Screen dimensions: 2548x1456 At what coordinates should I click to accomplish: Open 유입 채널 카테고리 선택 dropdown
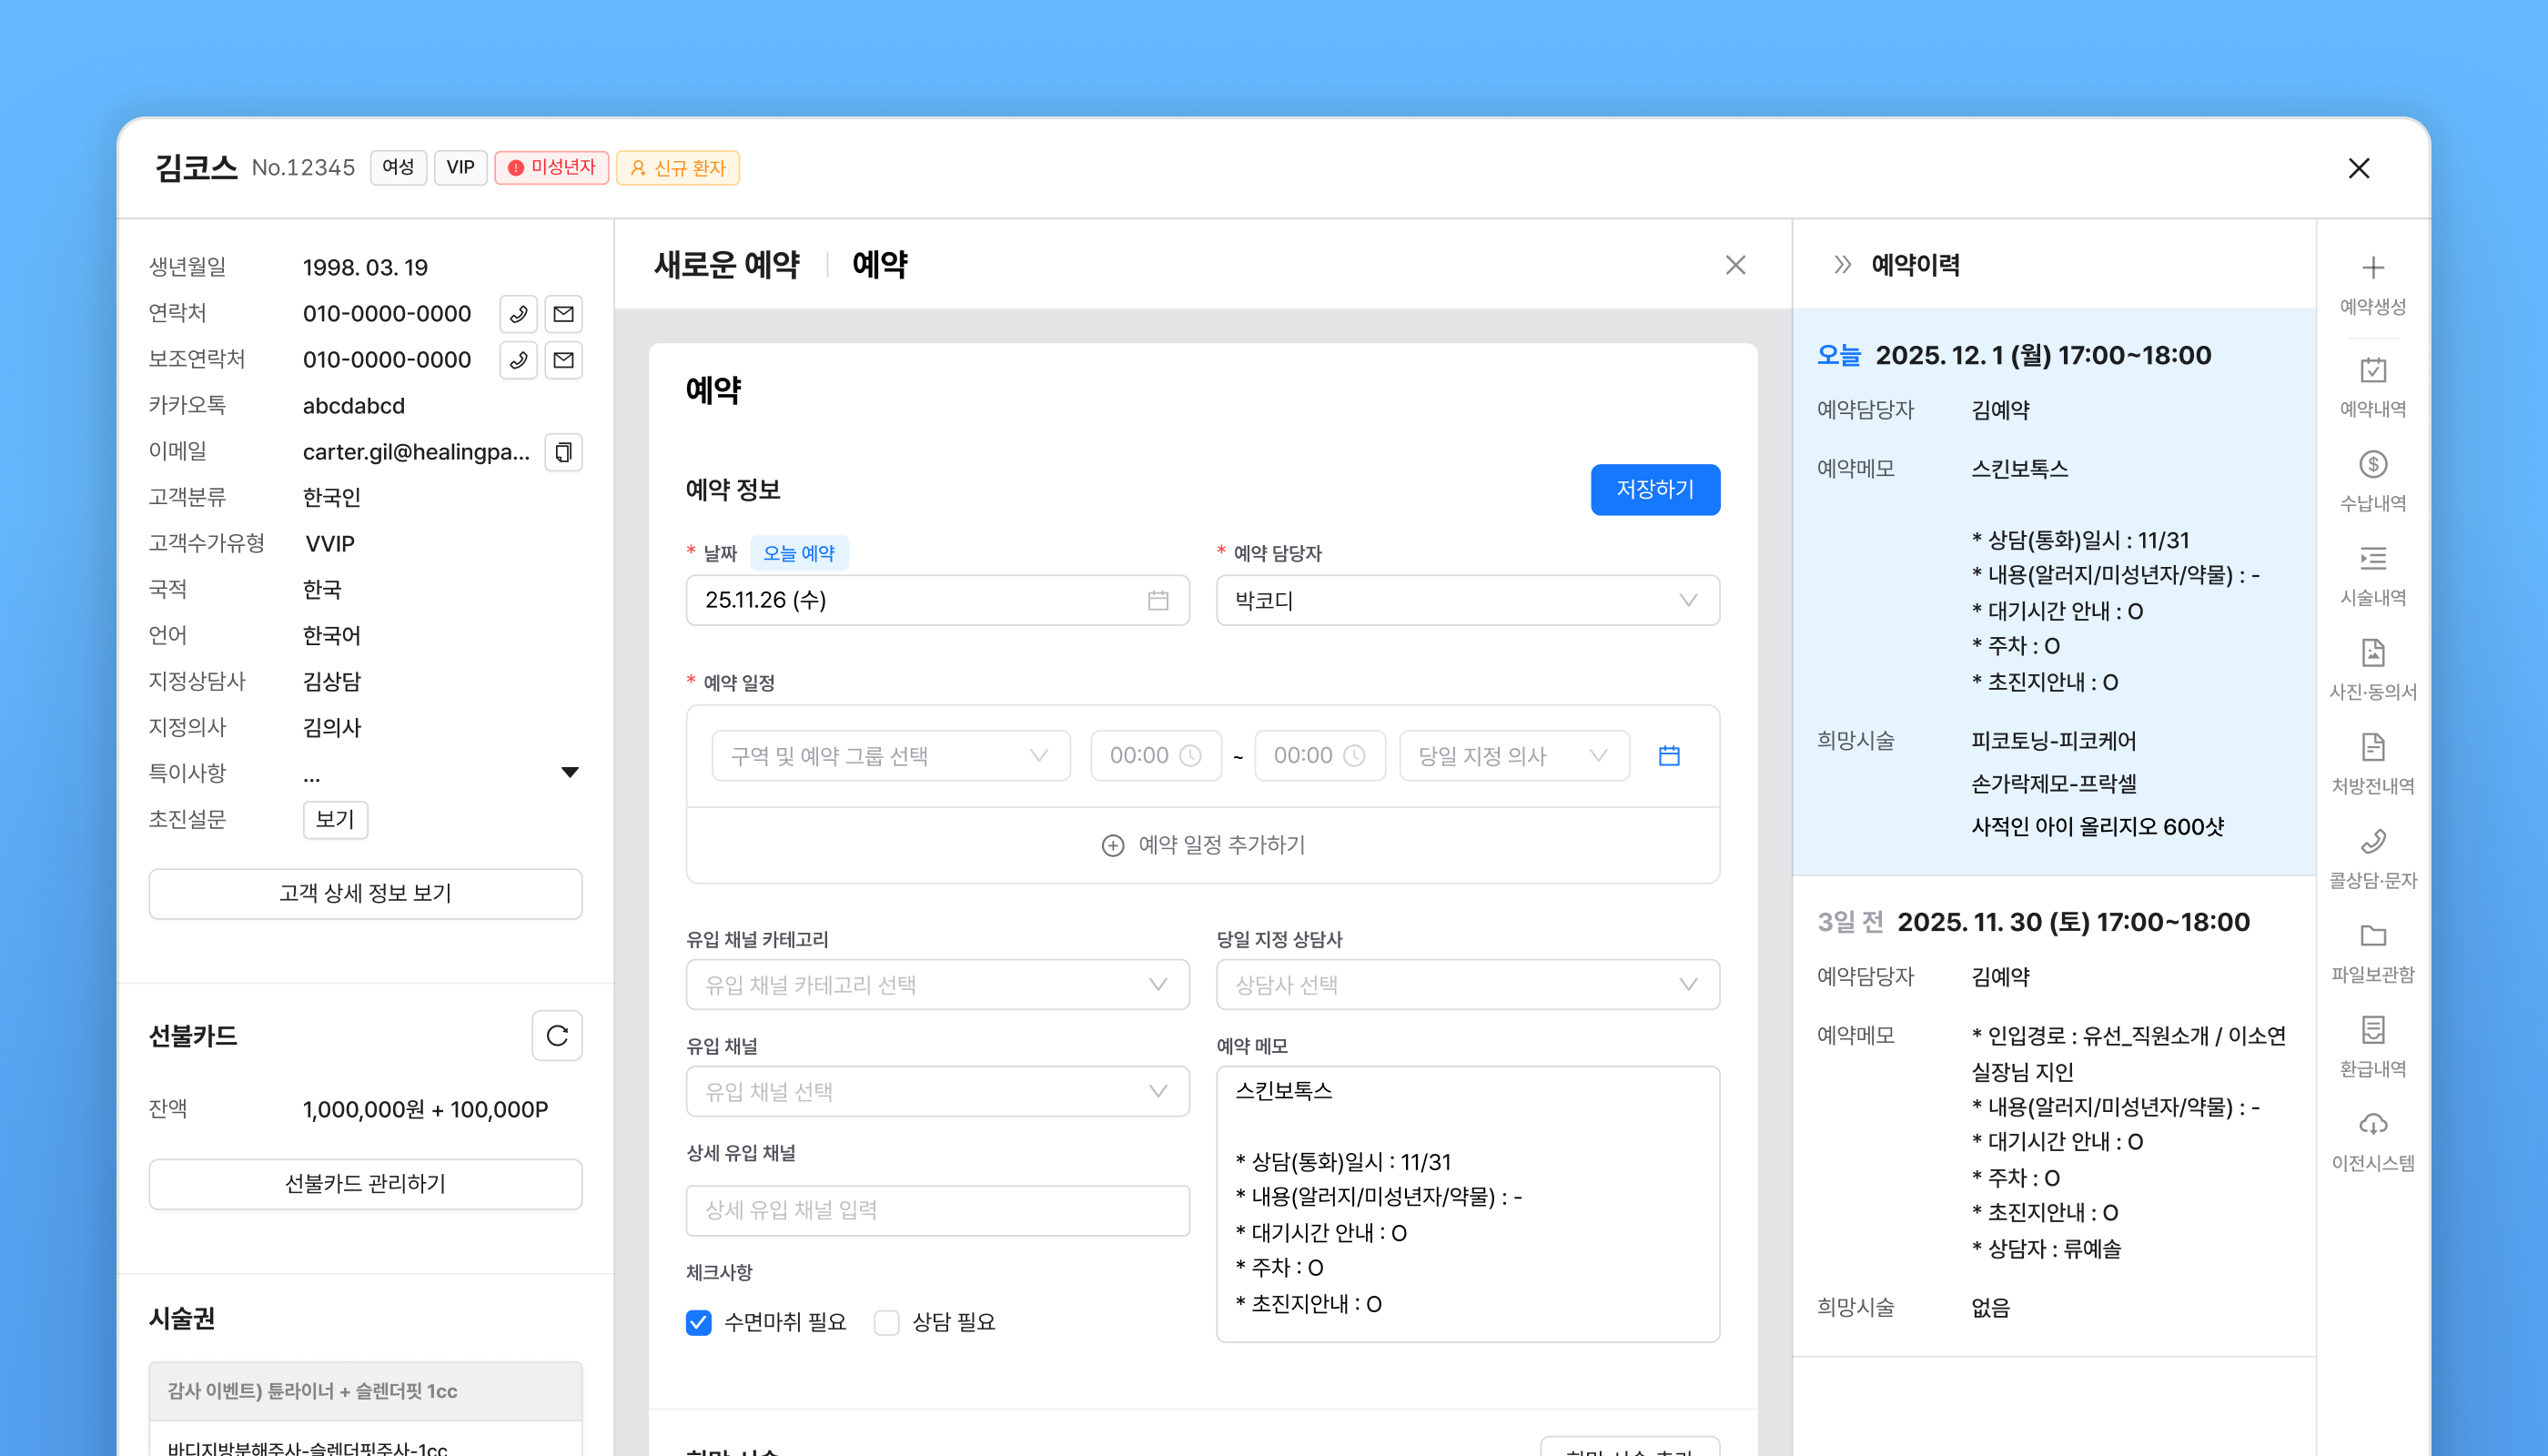tap(937, 985)
